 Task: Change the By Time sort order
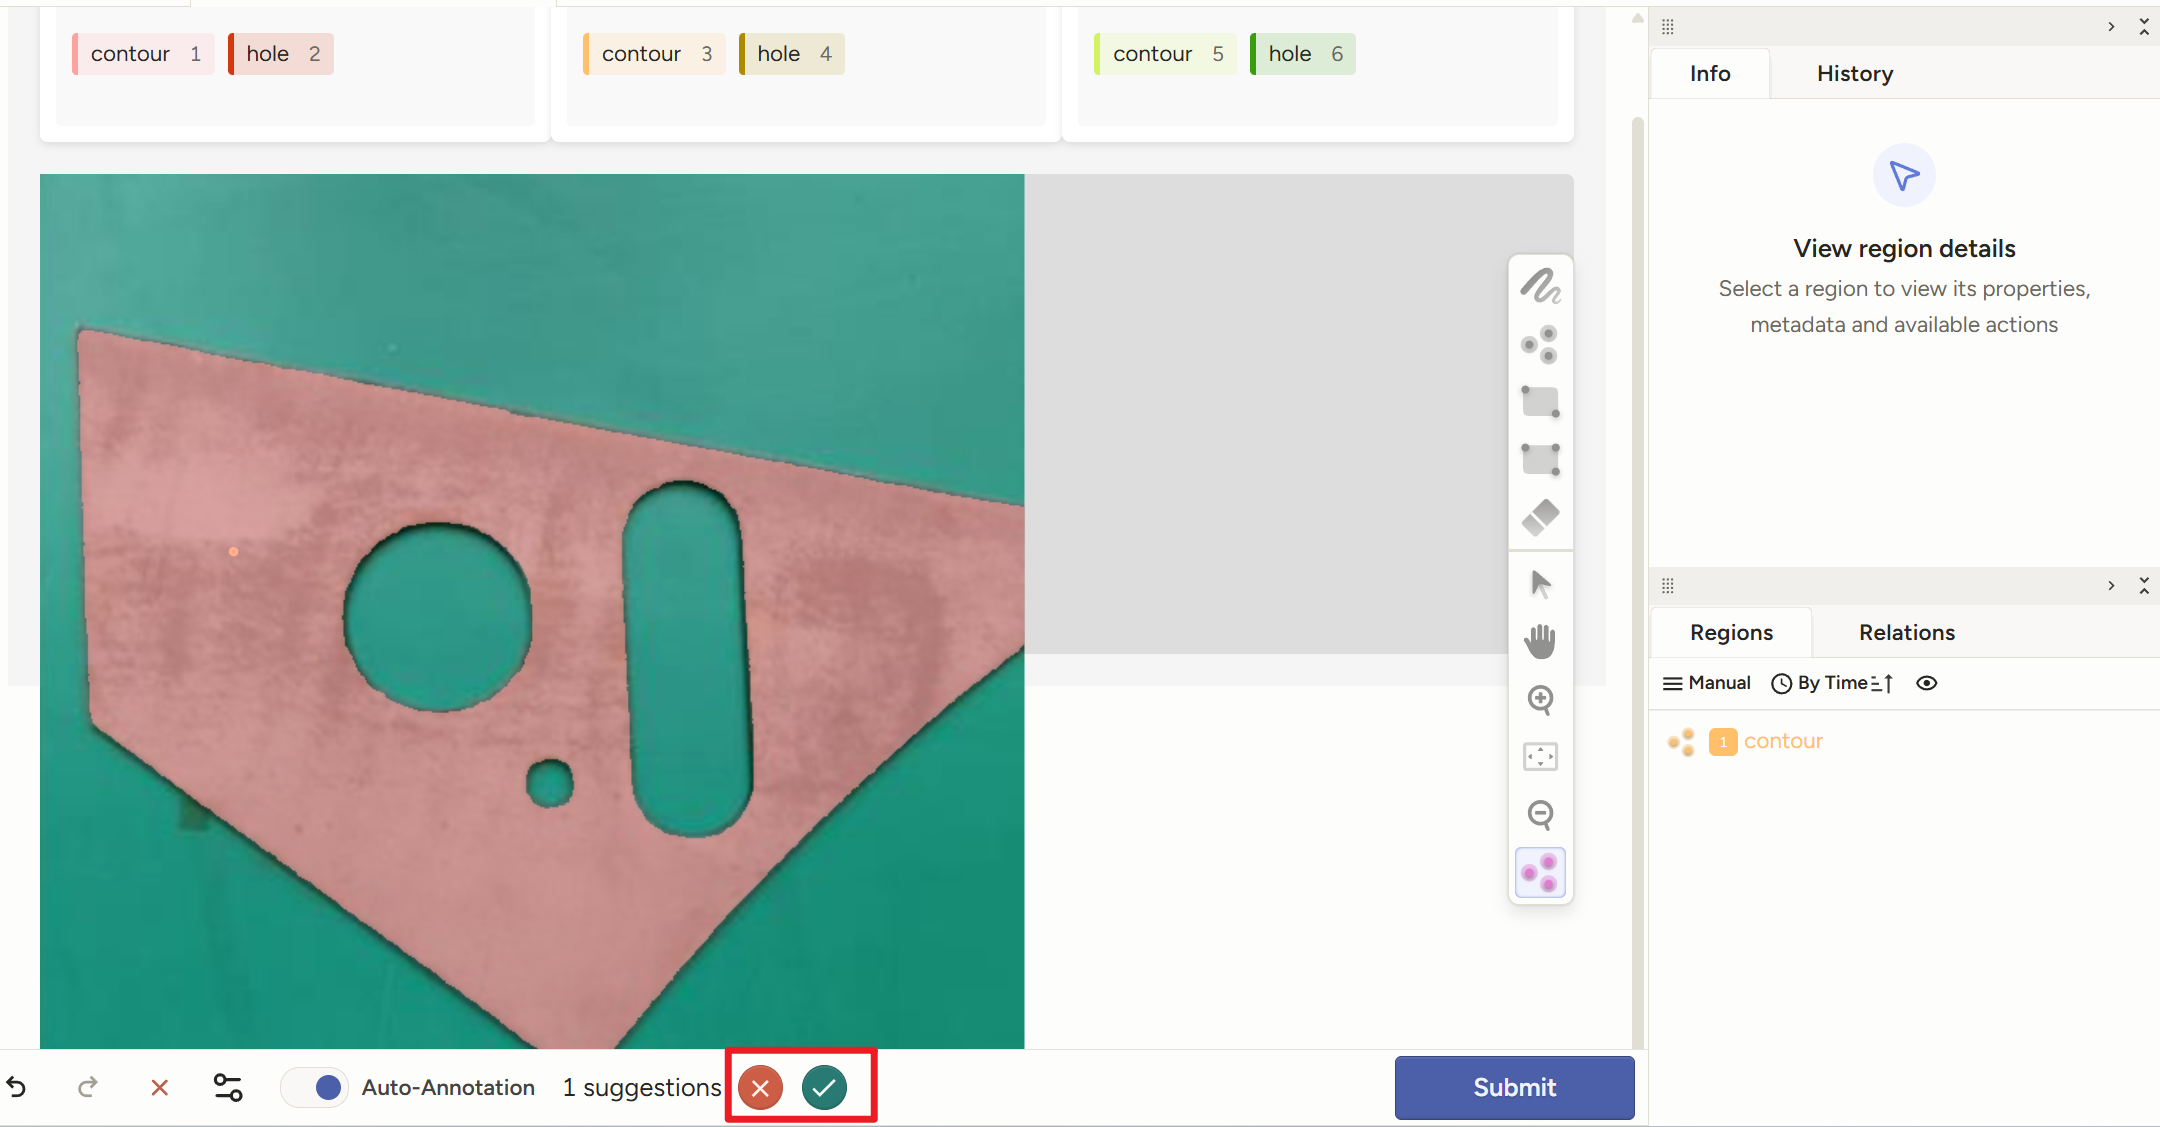click(1832, 683)
